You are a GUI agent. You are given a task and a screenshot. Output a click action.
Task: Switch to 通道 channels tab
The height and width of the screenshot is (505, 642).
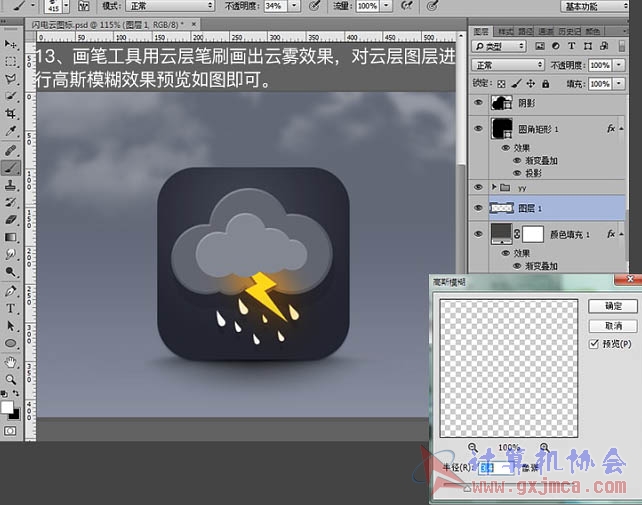click(x=545, y=32)
